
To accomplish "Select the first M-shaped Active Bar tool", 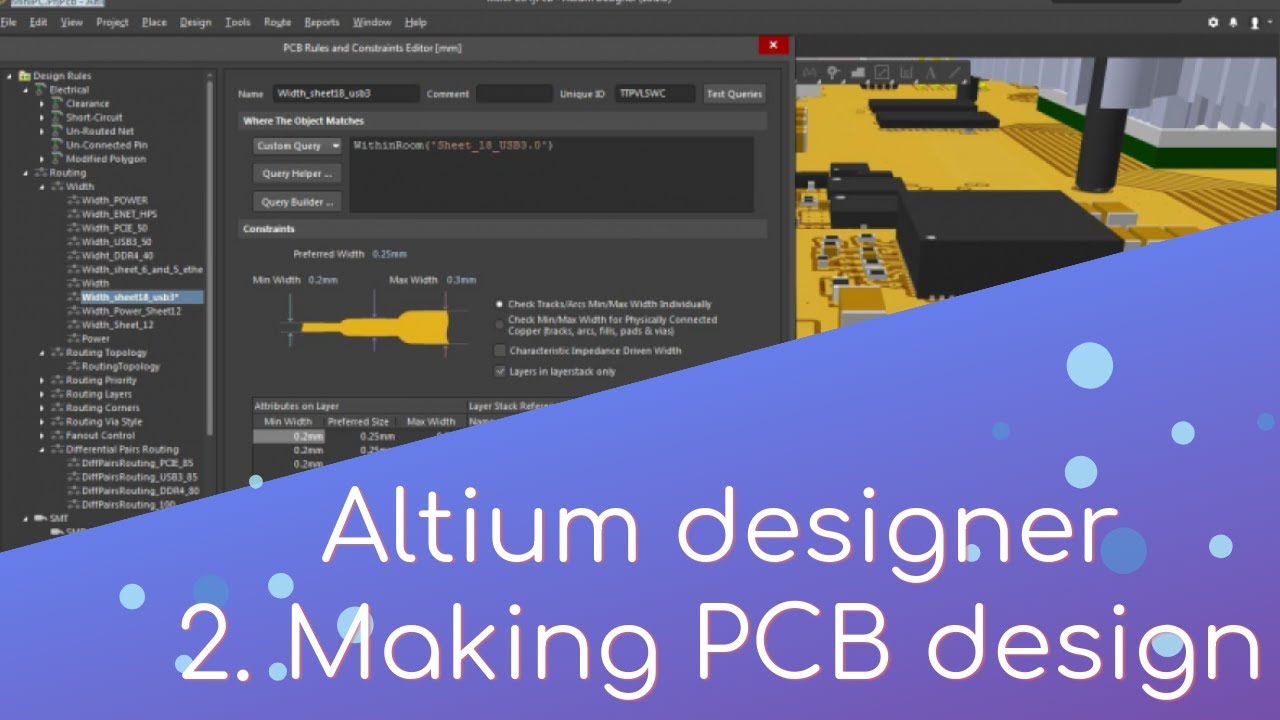I will coord(808,72).
